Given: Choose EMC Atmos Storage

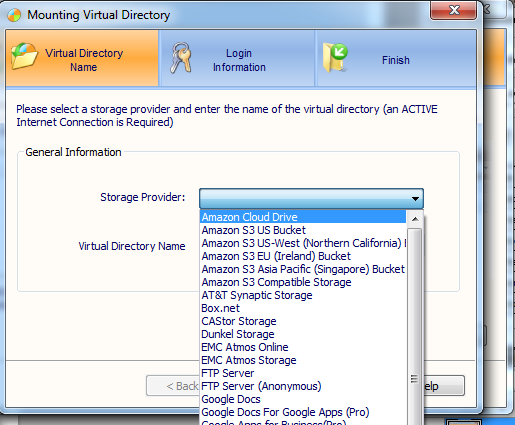Looking at the screenshot, I should (303, 360).
